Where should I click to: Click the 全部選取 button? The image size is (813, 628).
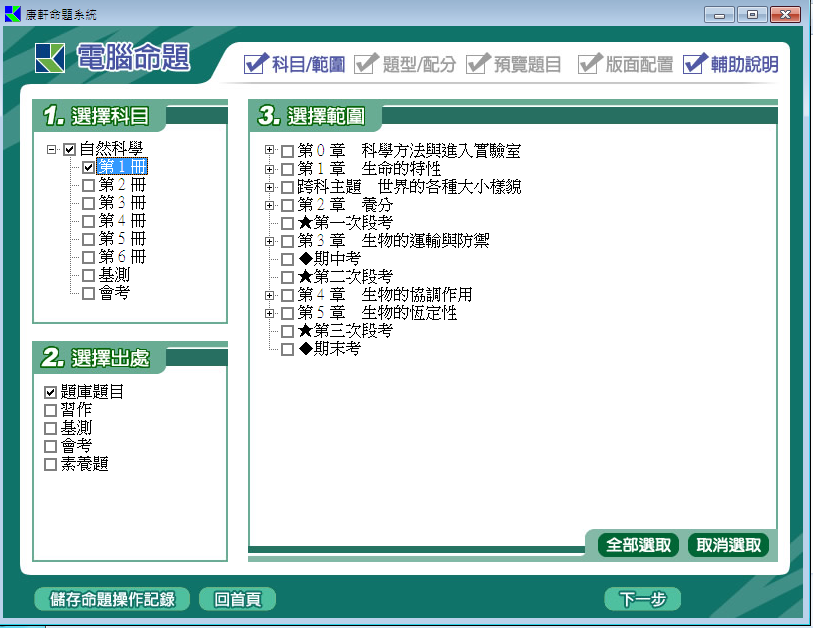click(x=638, y=545)
